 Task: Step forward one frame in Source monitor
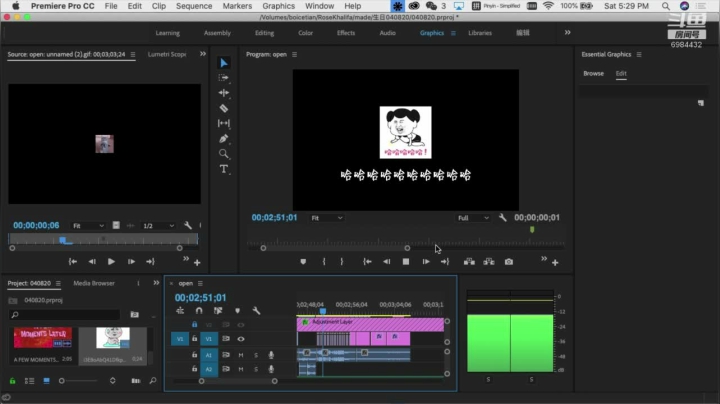[131, 262]
